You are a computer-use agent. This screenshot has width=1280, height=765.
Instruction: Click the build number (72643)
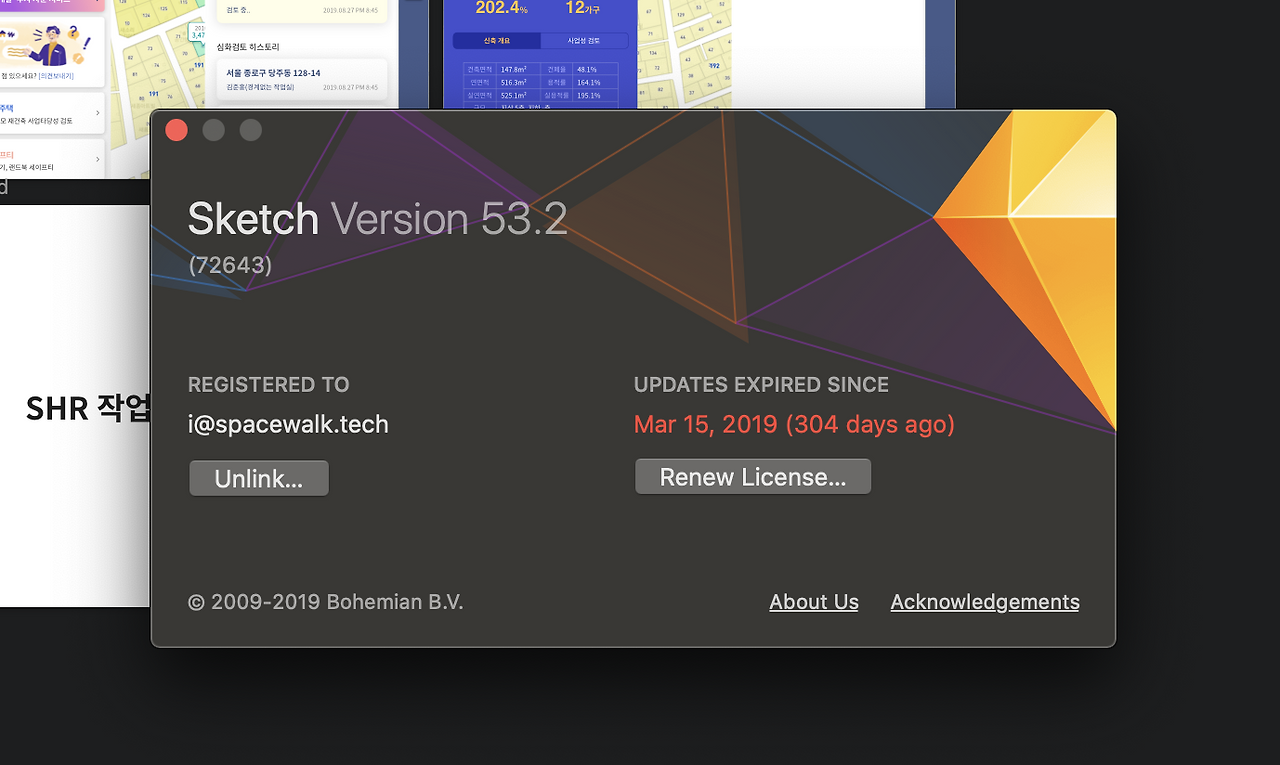[230, 264]
